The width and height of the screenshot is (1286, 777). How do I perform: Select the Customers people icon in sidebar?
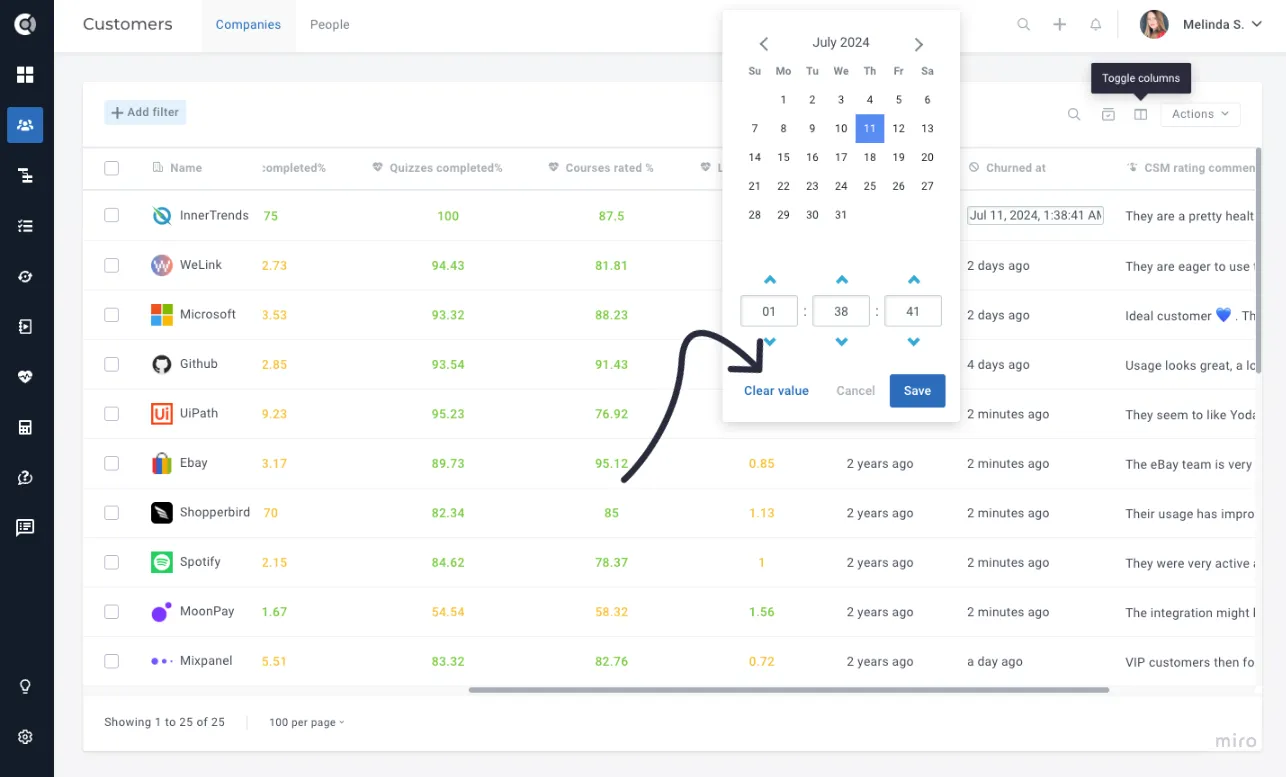(x=25, y=125)
